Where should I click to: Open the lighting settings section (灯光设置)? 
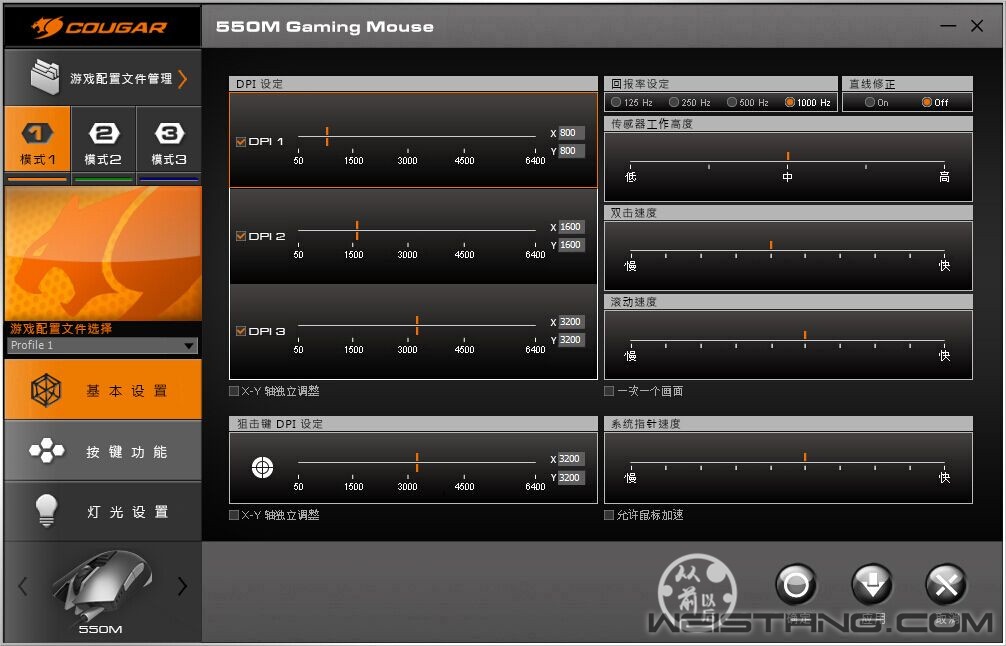[103, 511]
